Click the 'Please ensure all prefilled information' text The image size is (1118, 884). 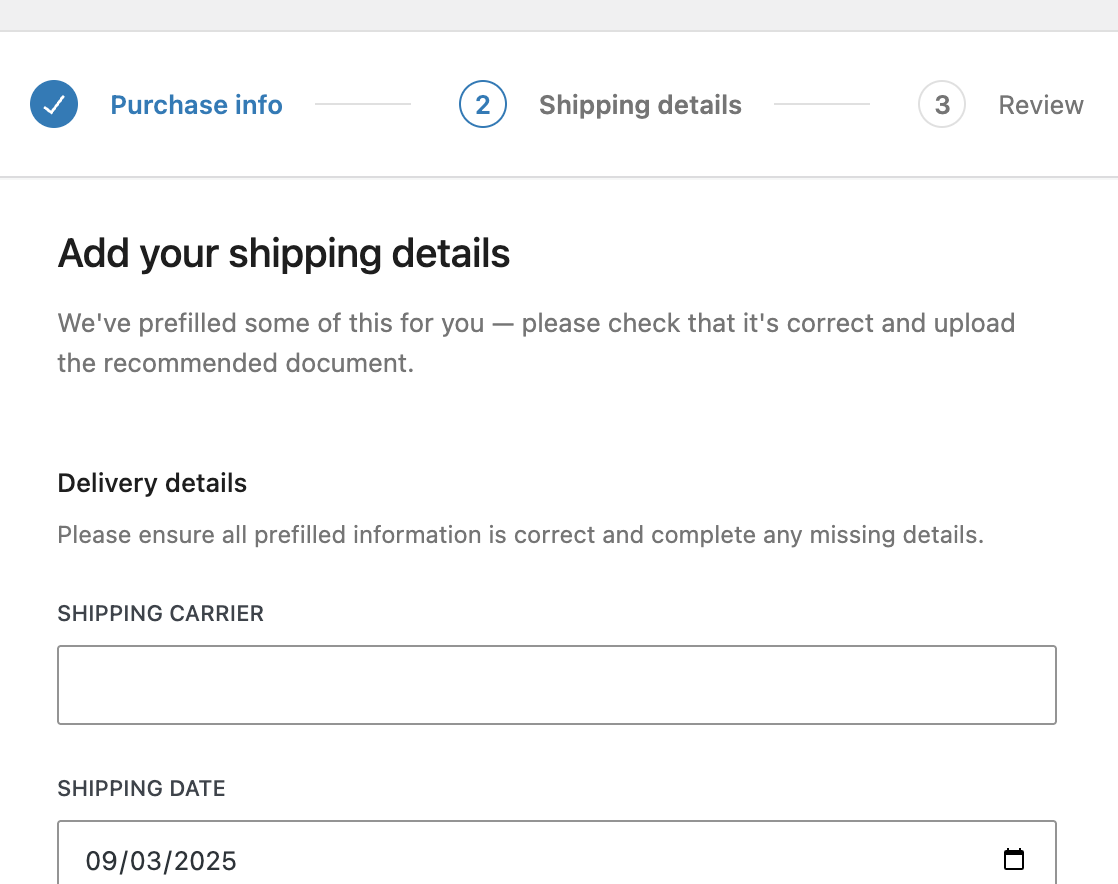pos(520,535)
